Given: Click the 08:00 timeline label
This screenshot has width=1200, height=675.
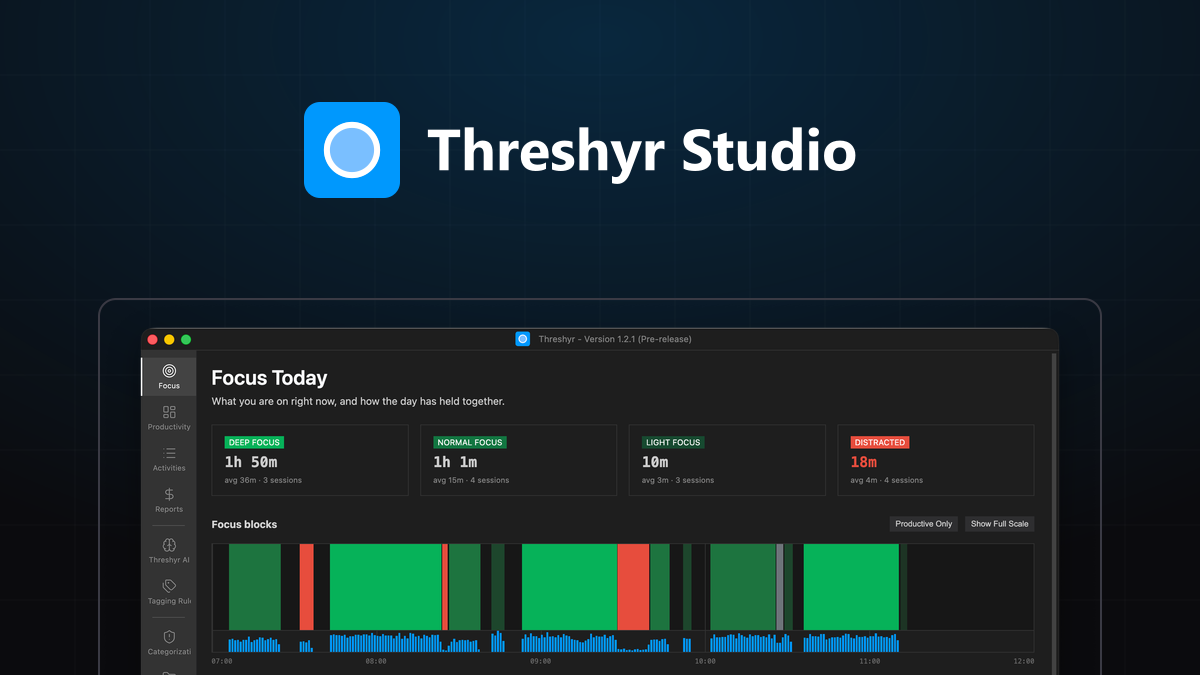Looking at the screenshot, I should pos(376,661).
